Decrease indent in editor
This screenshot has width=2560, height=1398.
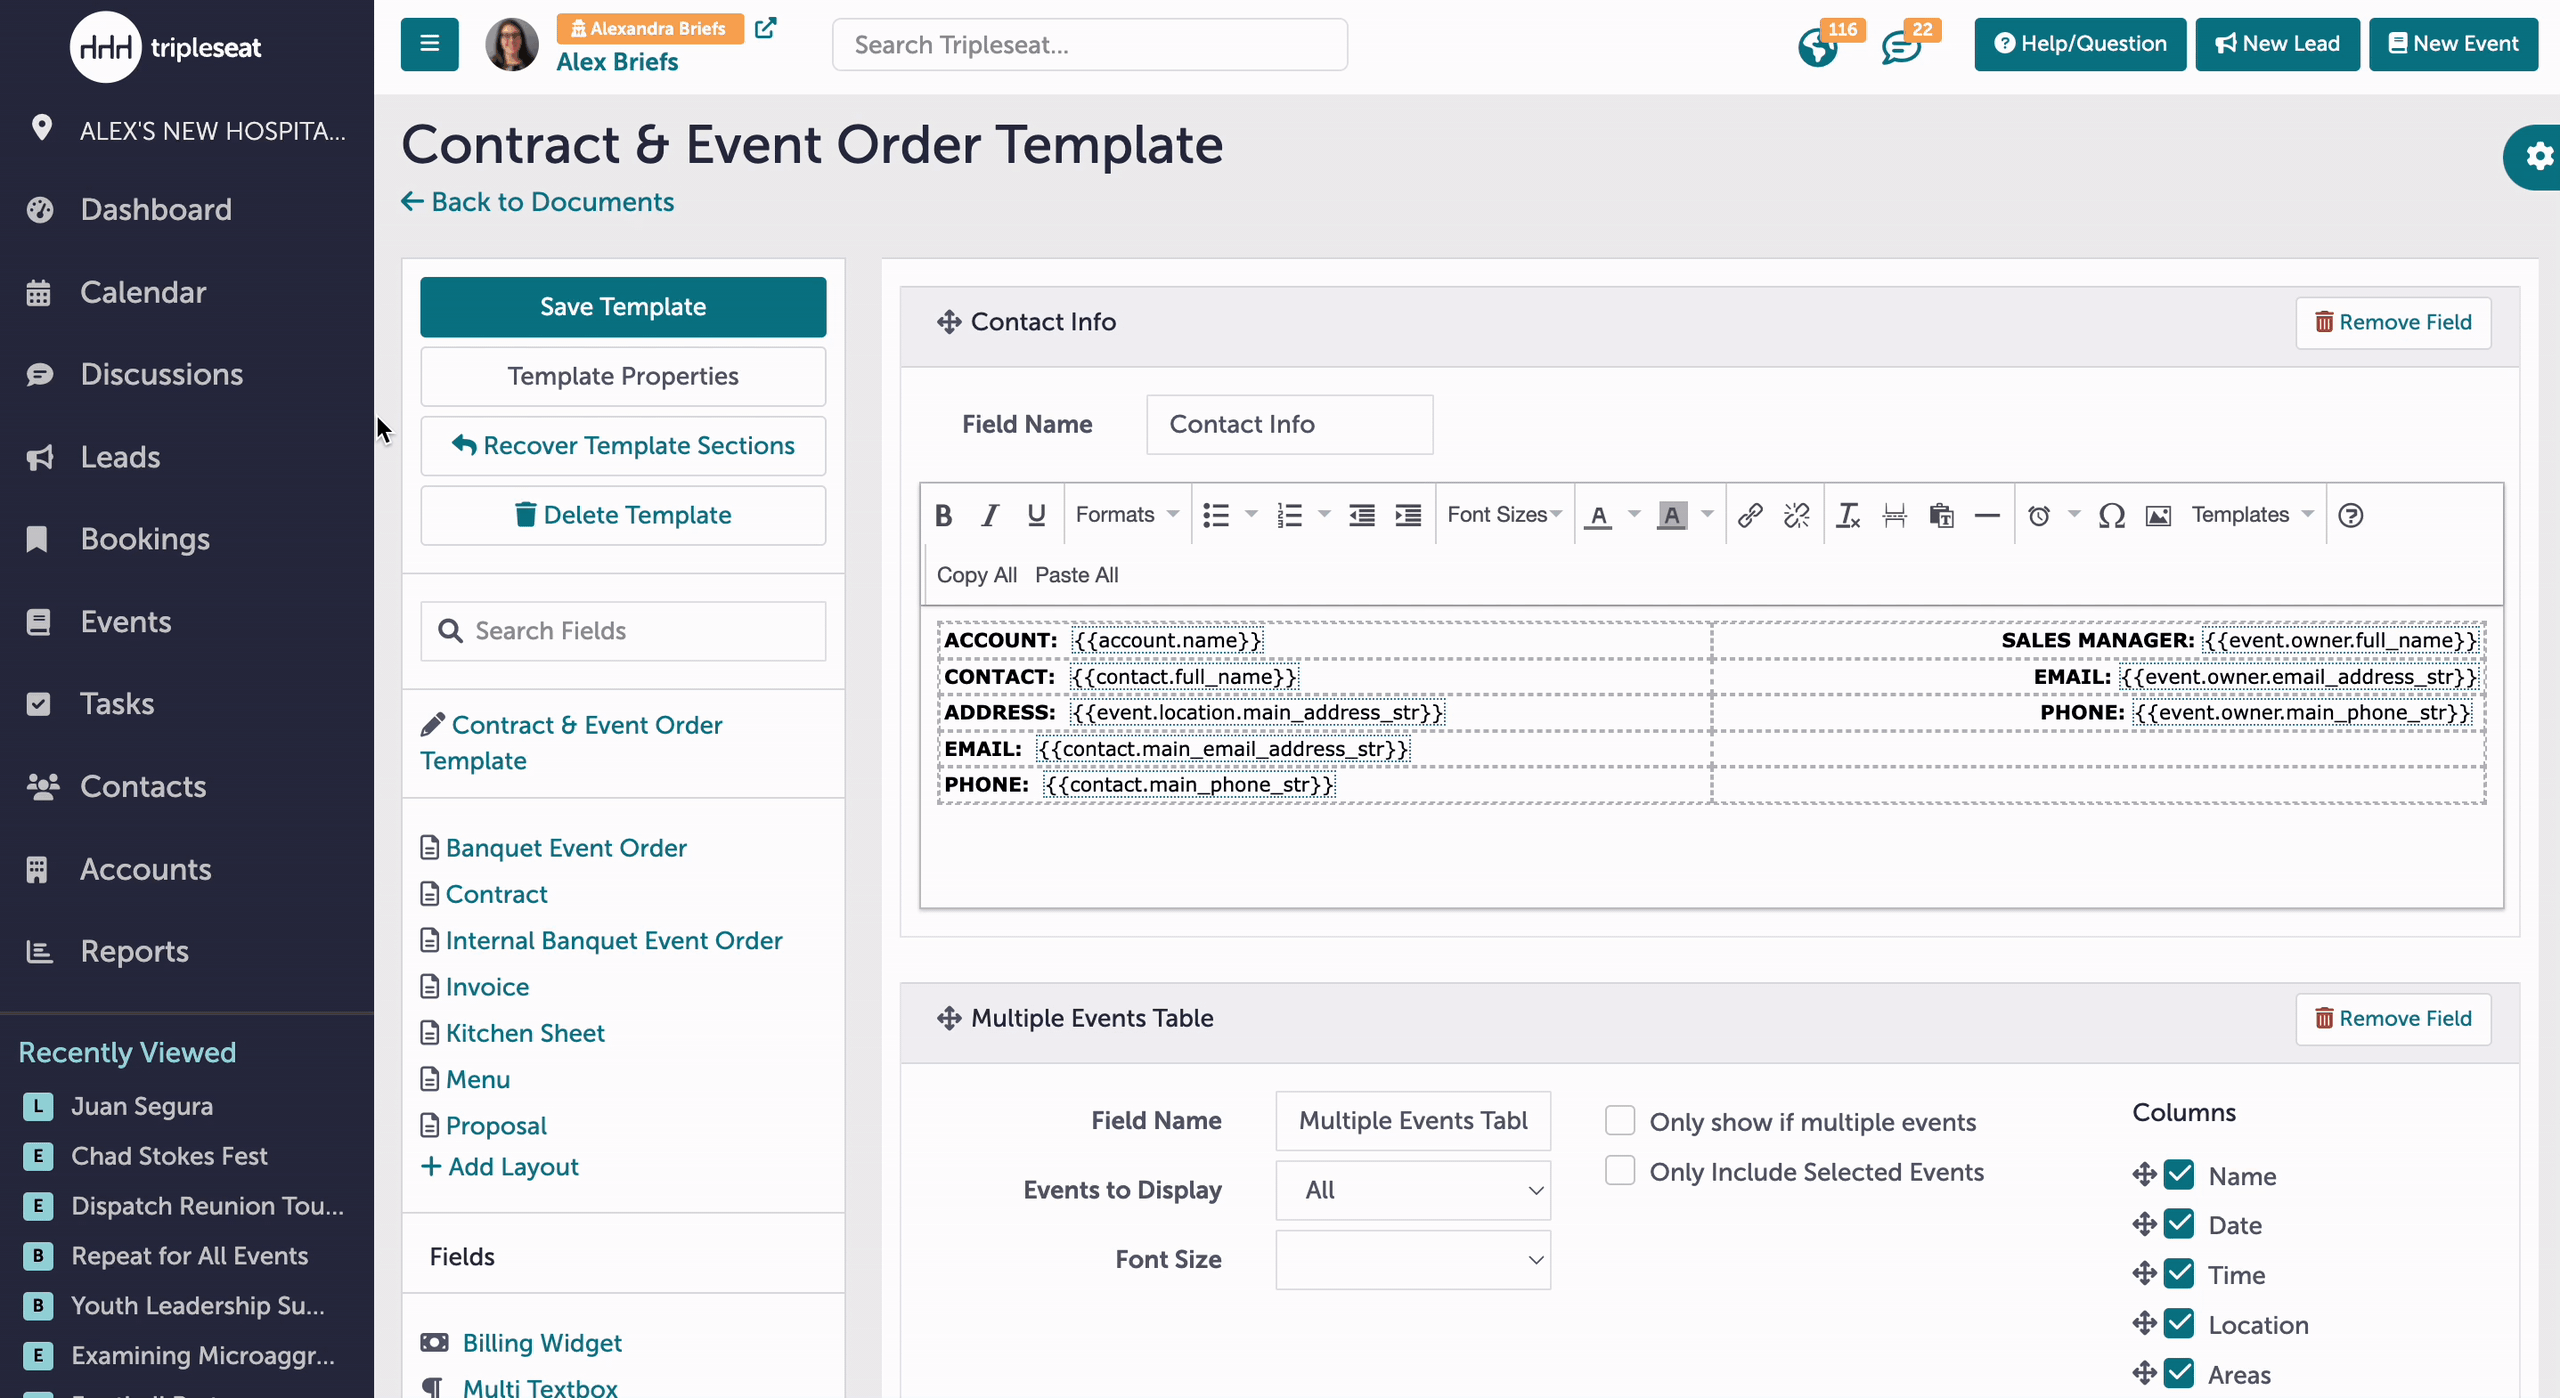point(1362,515)
